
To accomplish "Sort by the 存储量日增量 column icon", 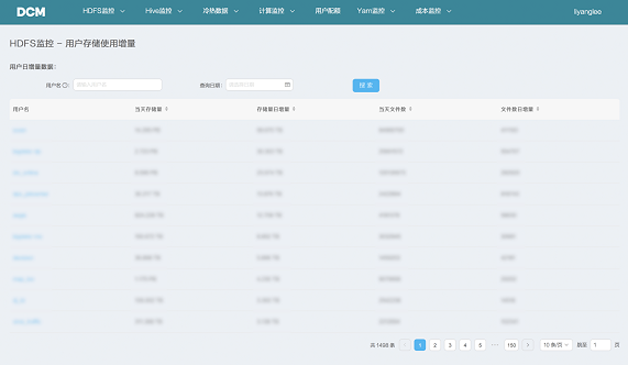I will coord(294,109).
